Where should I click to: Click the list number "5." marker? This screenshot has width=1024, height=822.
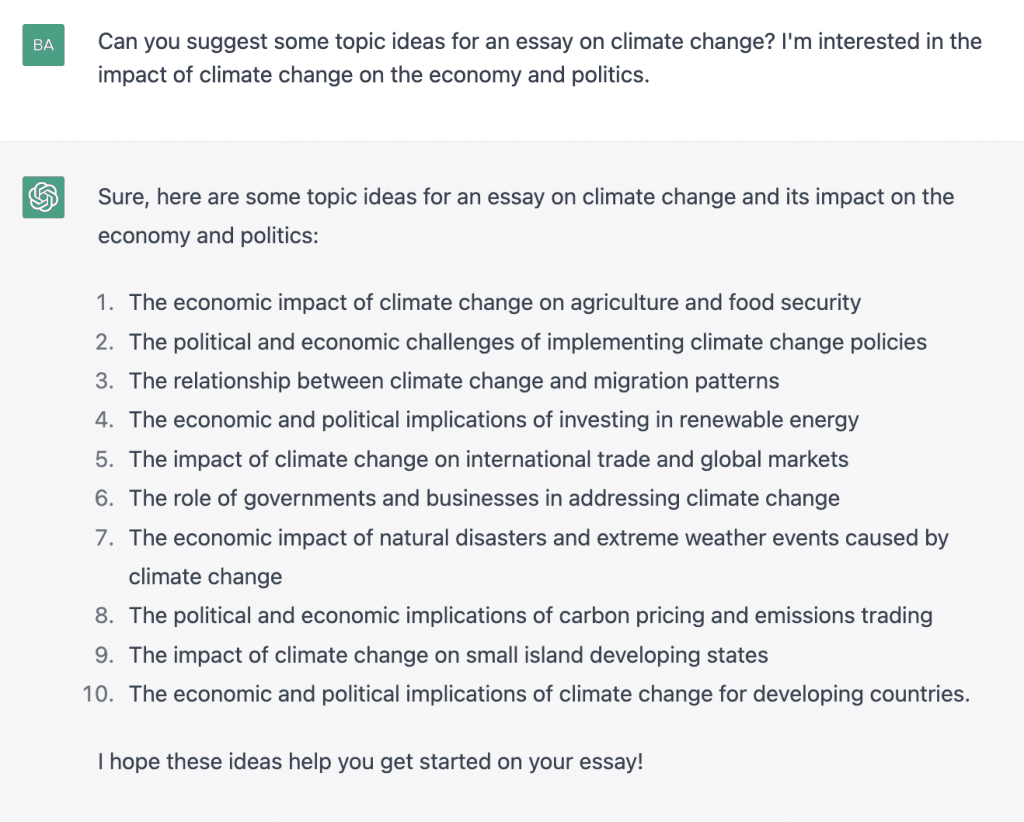pyautogui.click(x=105, y=459)
